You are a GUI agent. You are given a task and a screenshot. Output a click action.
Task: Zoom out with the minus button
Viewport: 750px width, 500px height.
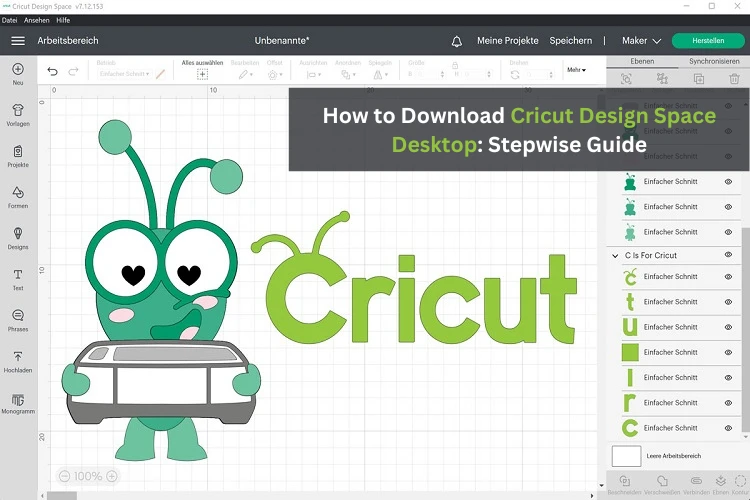pos(65,476)
